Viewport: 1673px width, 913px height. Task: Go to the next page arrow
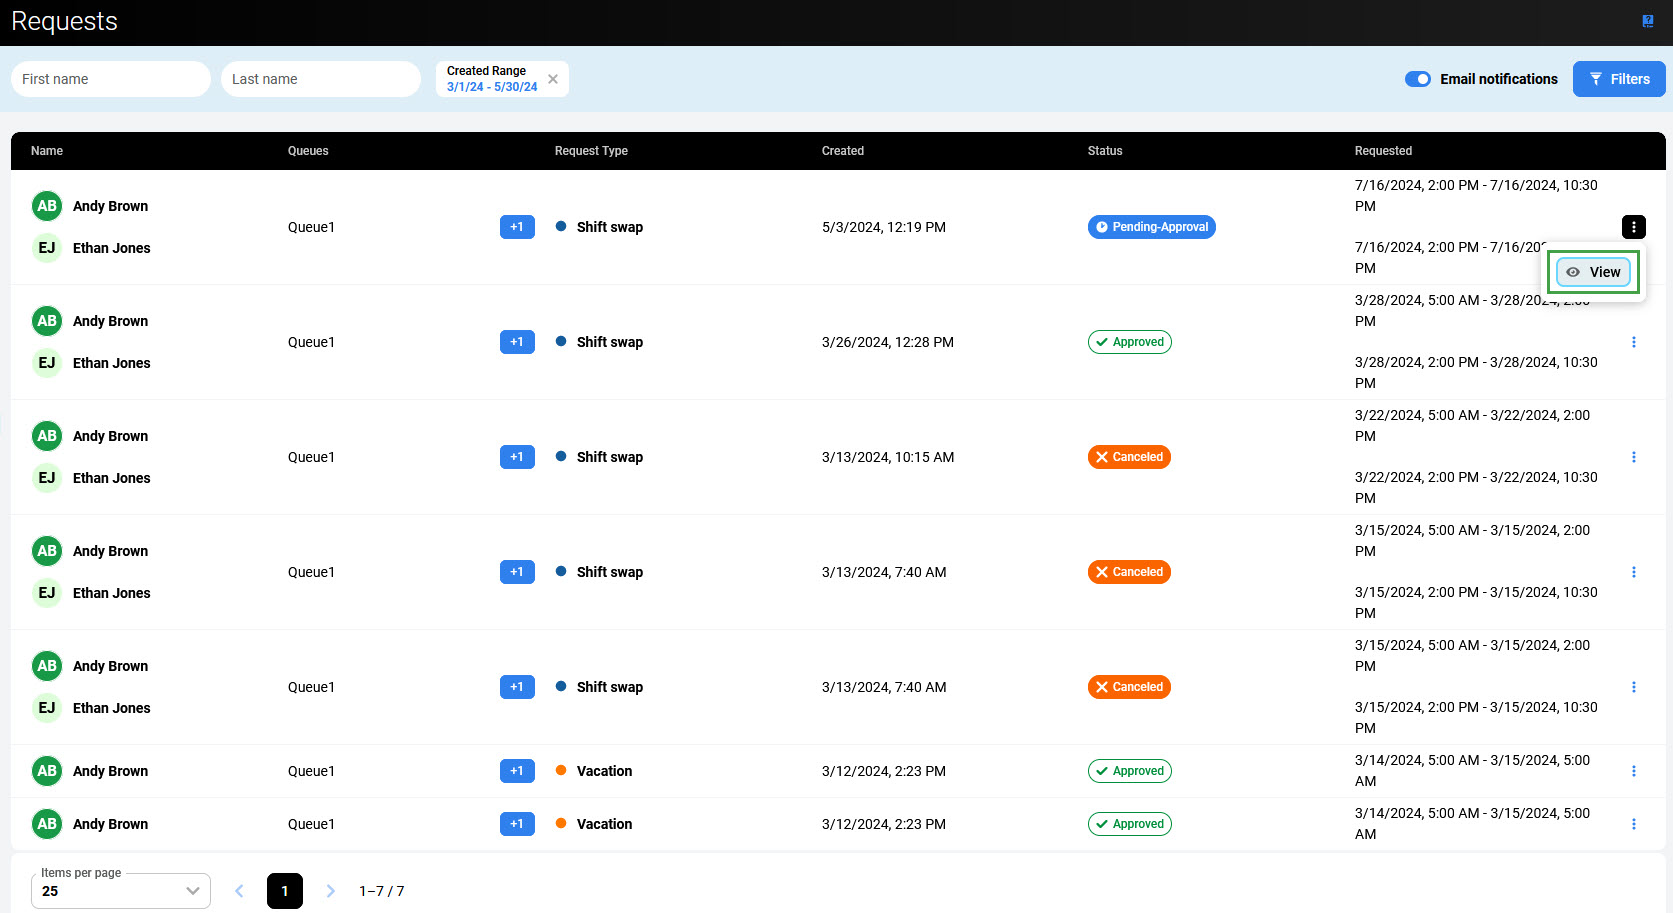330,891
